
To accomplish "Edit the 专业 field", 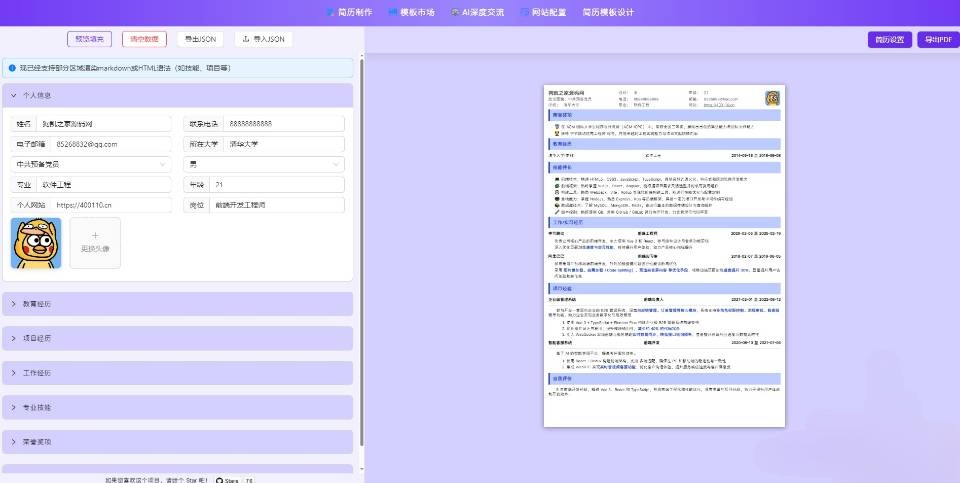I will pos(103,185).
